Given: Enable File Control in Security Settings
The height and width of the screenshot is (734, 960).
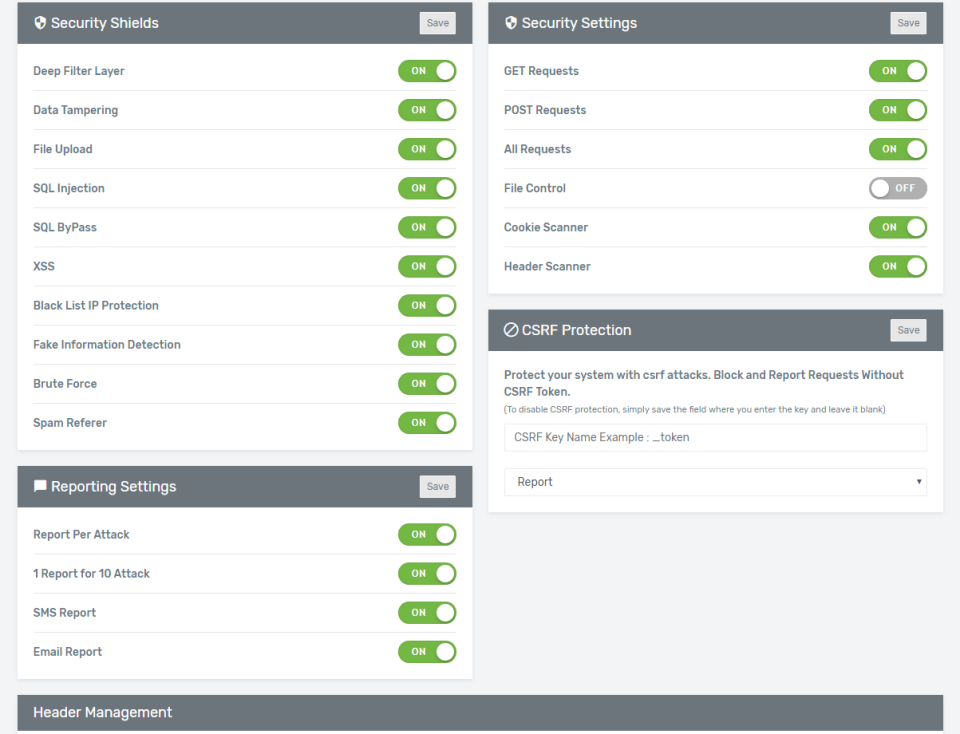Looking at the screenshot, I should click(897, 188).
